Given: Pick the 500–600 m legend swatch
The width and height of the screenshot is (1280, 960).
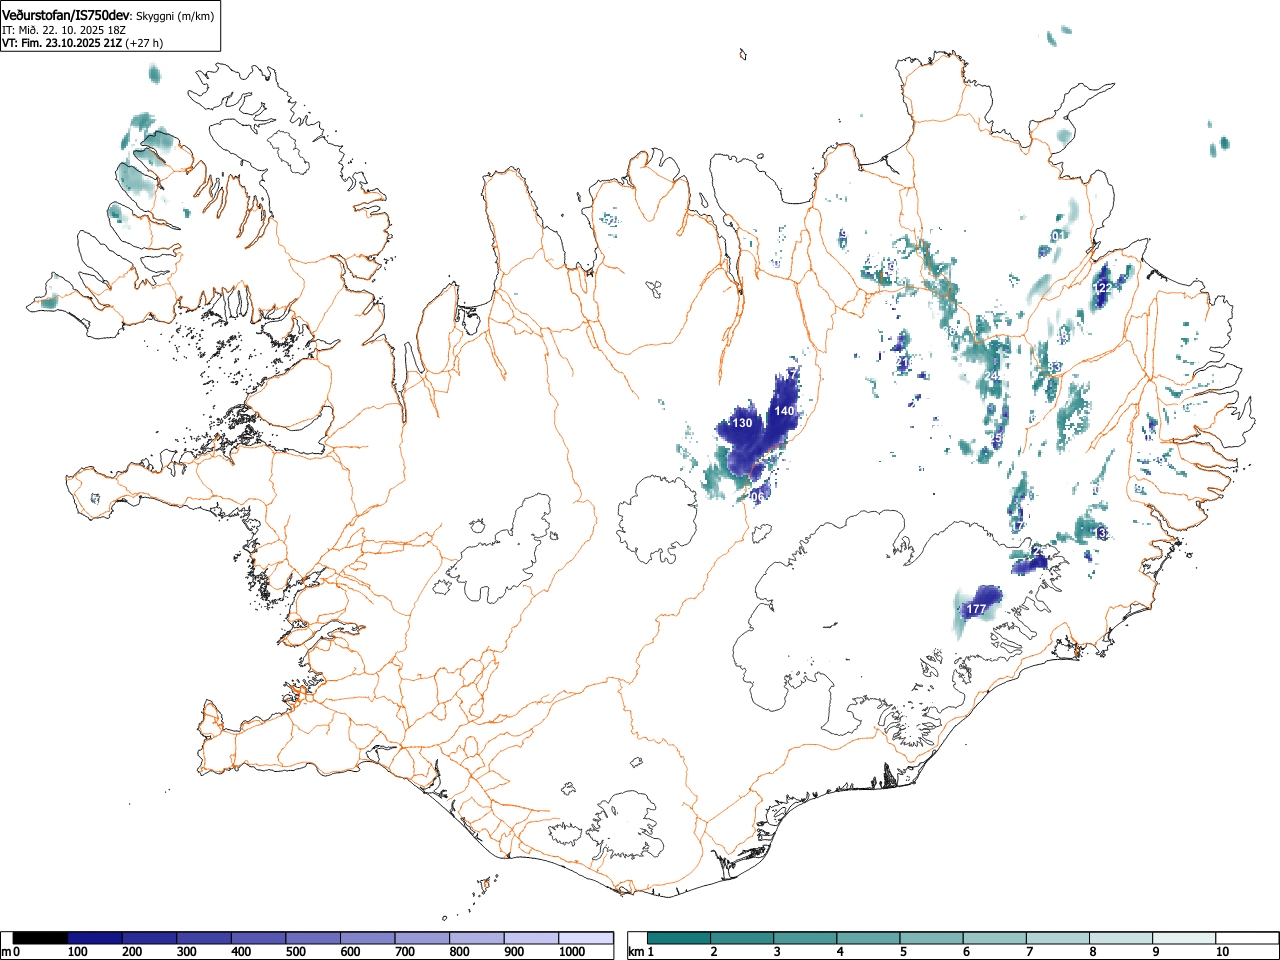Looking at the screenshot, I should coord(313,938).
